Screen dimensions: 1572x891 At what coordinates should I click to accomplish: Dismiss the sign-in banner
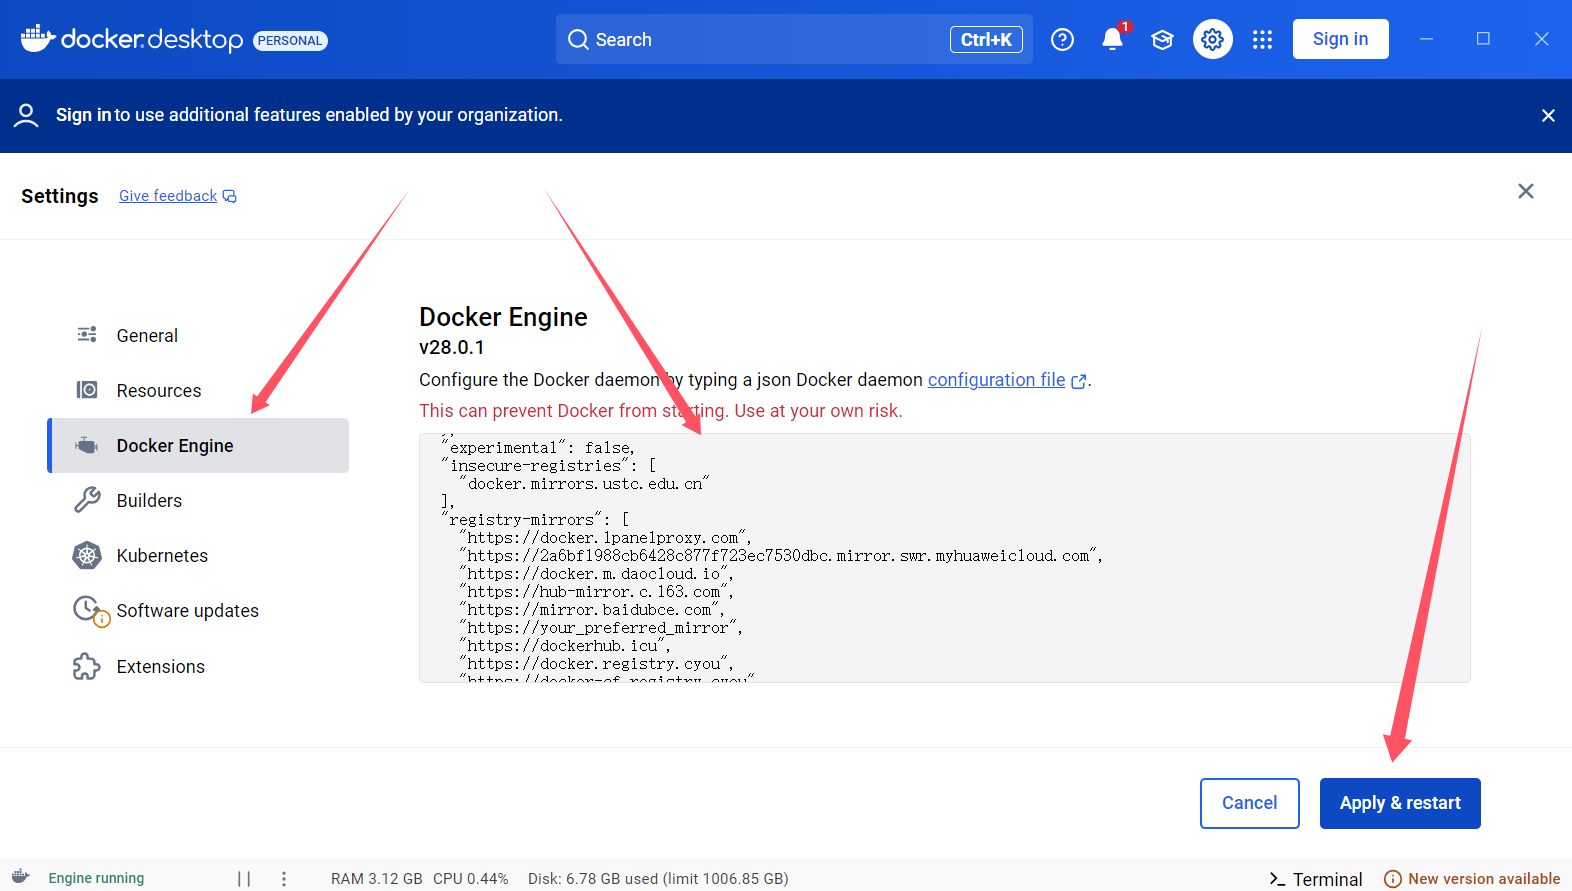tap(1548, 116)
